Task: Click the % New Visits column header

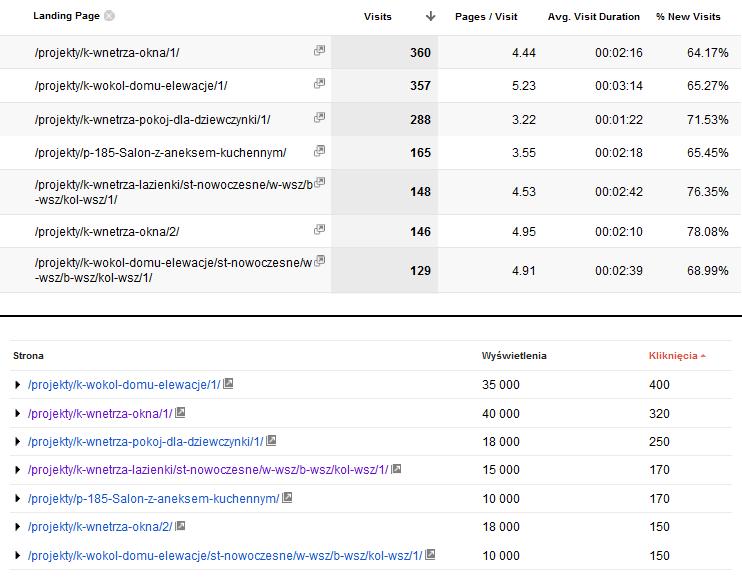Action: 688,17
